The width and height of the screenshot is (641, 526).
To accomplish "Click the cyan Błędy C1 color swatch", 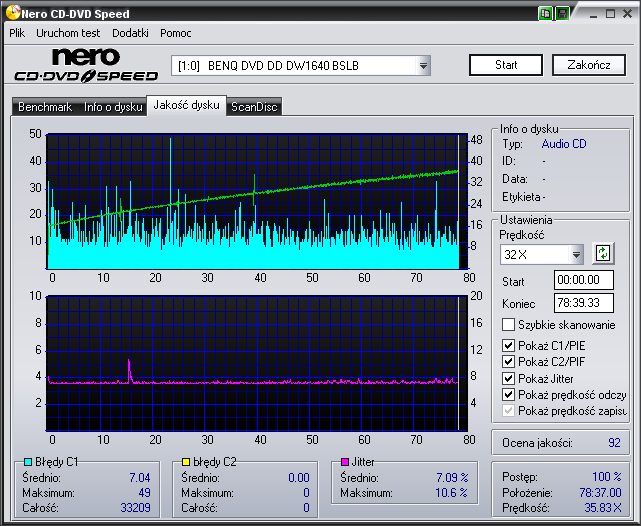I will click(28, 462).
